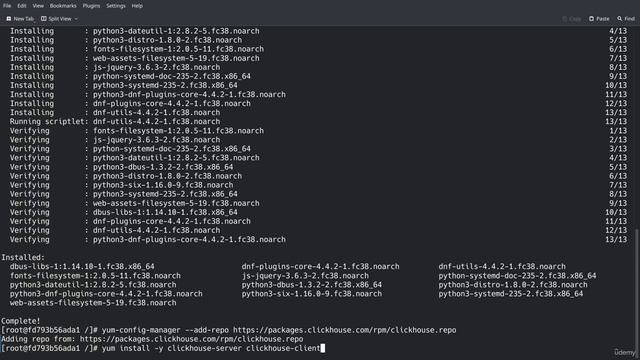The width and height of the screenshot is (640, 360).
Task: Open the Help menu
Action: click(x=137, y=6)
